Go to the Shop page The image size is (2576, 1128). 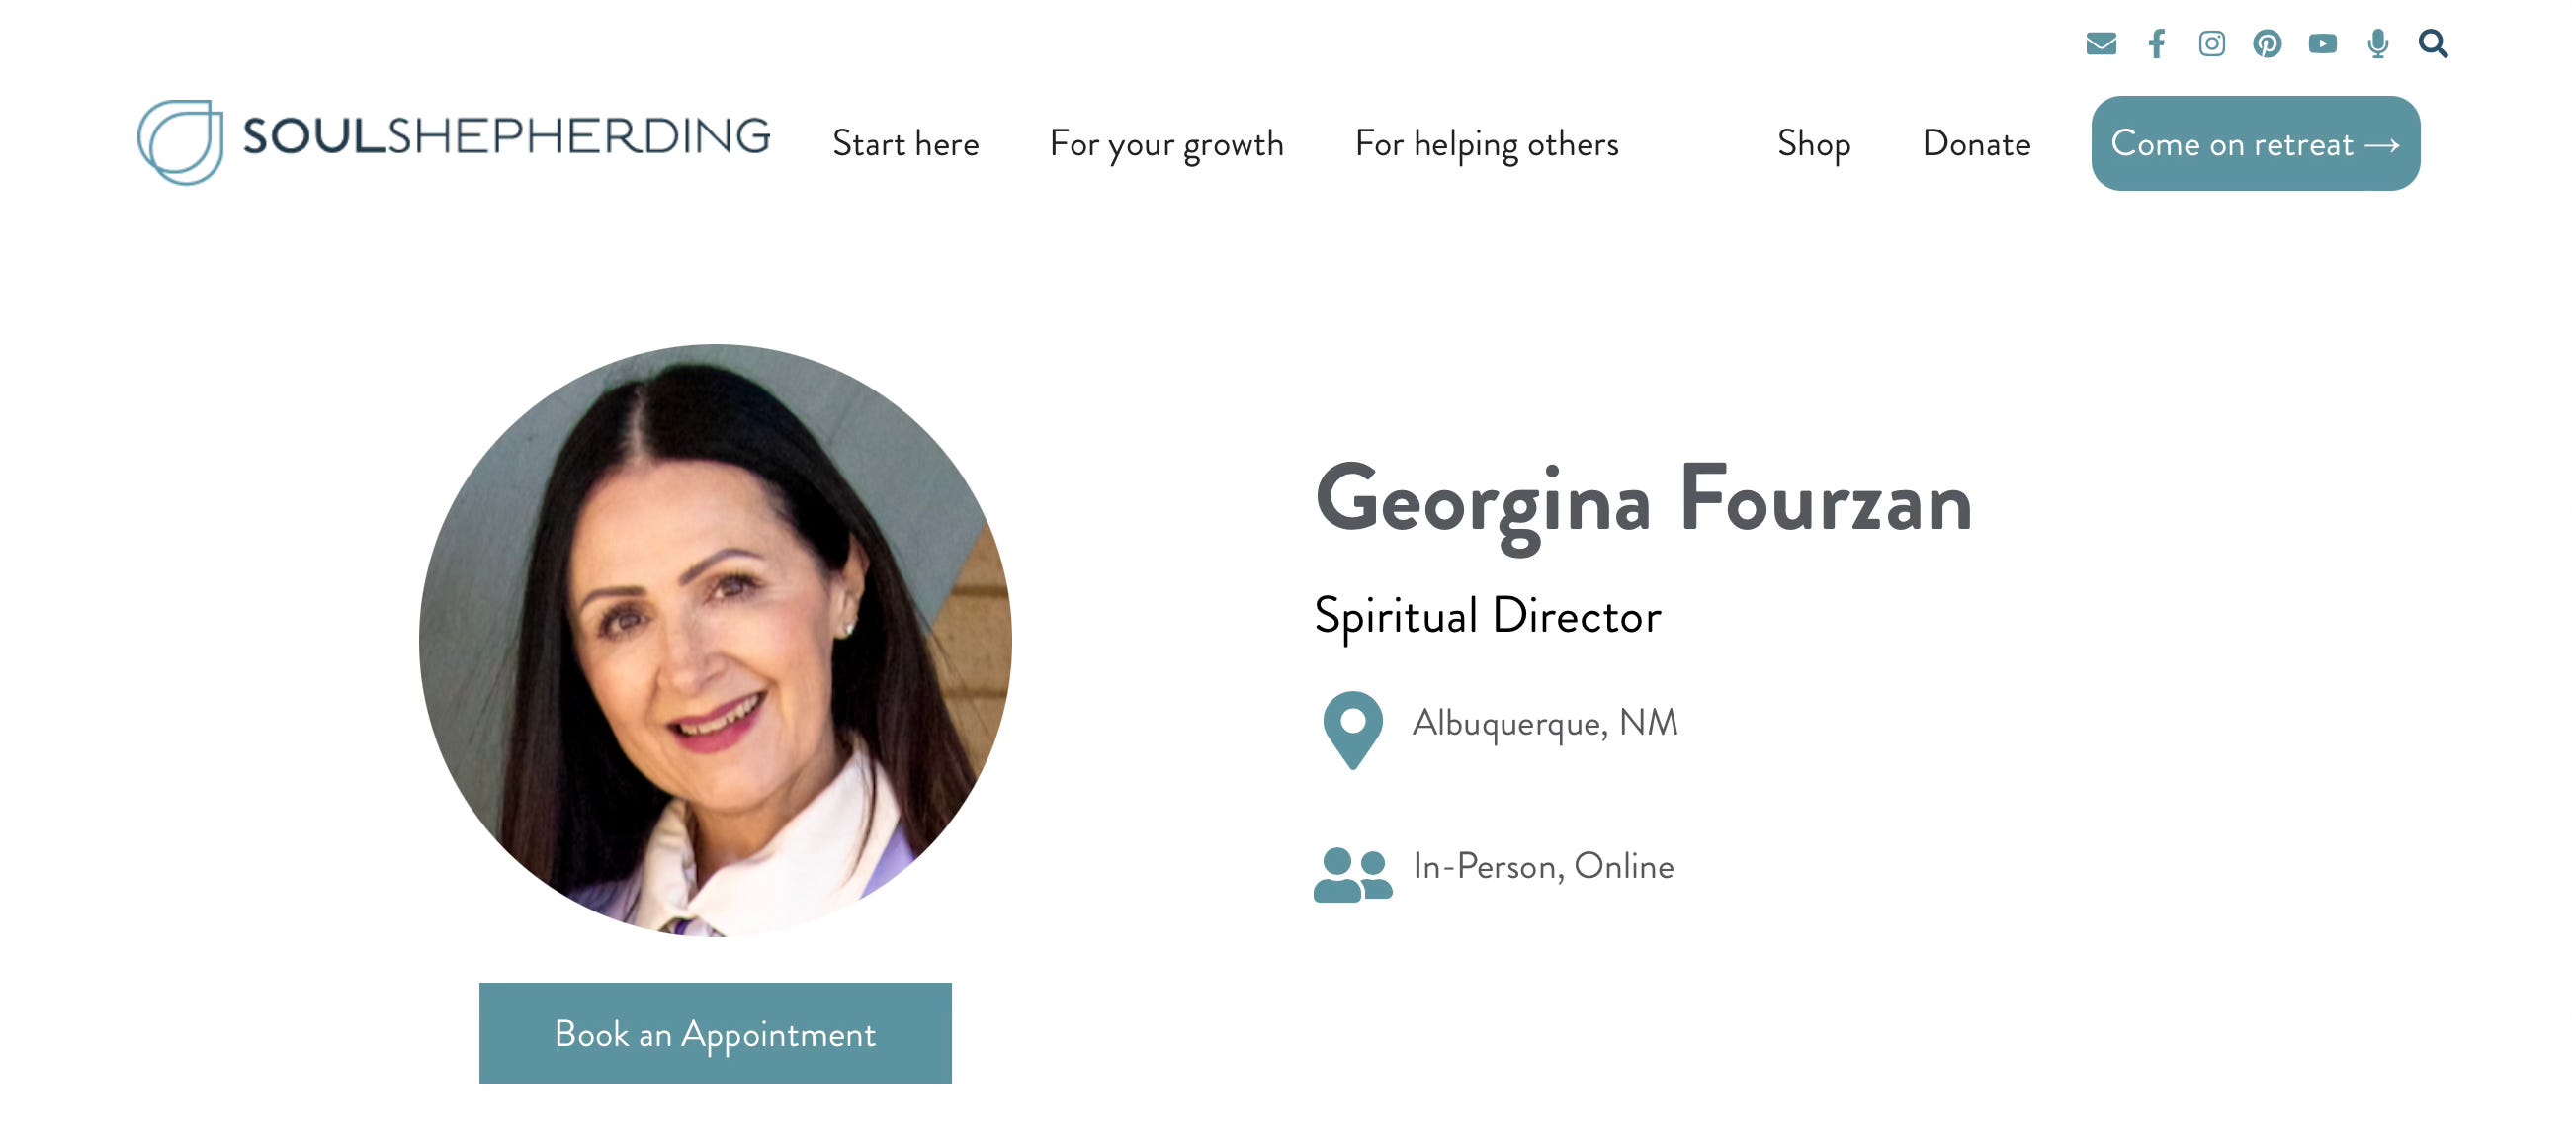1813,144
